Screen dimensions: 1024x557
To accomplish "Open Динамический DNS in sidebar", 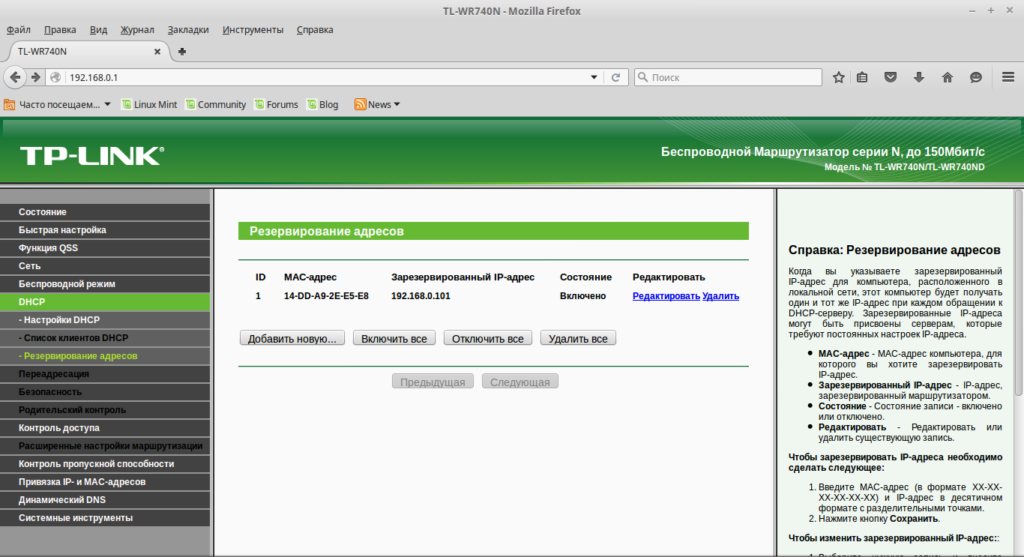I will 105,500.
